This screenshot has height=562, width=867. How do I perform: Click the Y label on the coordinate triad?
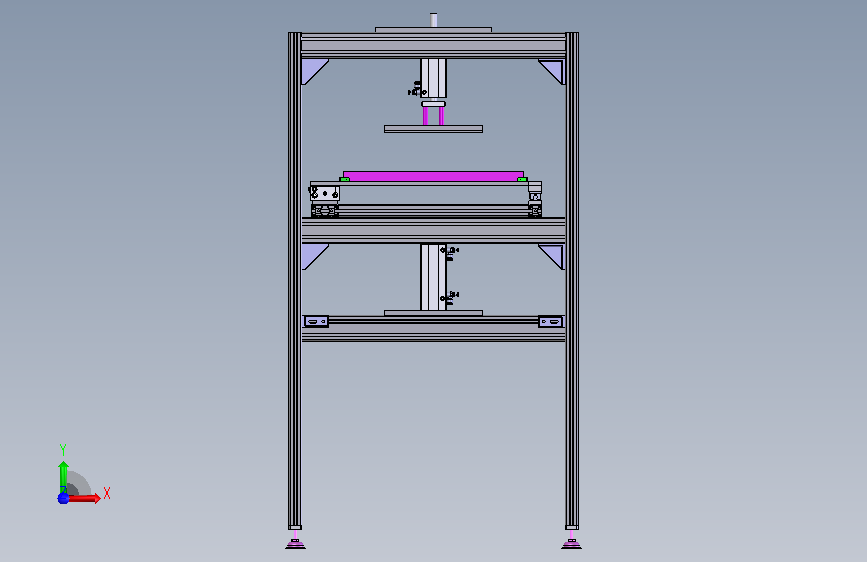tap(63, 450)
